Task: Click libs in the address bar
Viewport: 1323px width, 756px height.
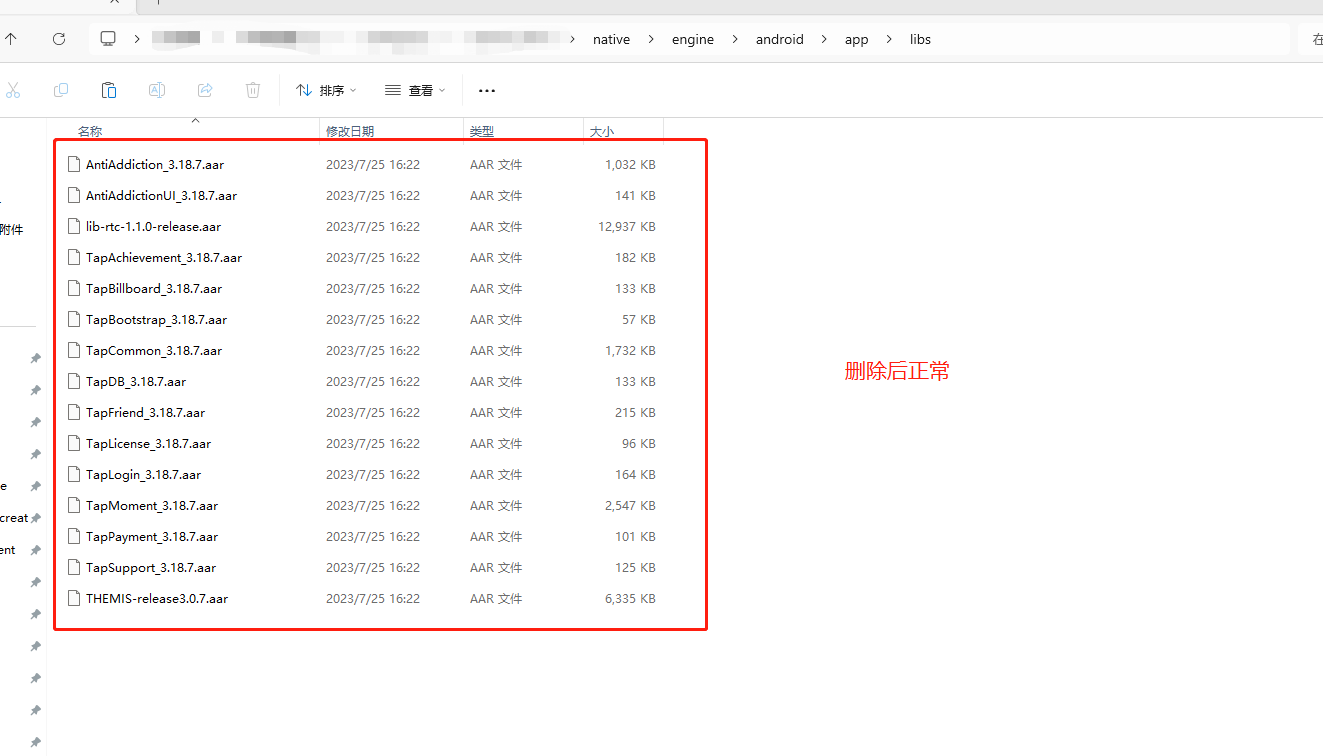Action: coord(920,39)
